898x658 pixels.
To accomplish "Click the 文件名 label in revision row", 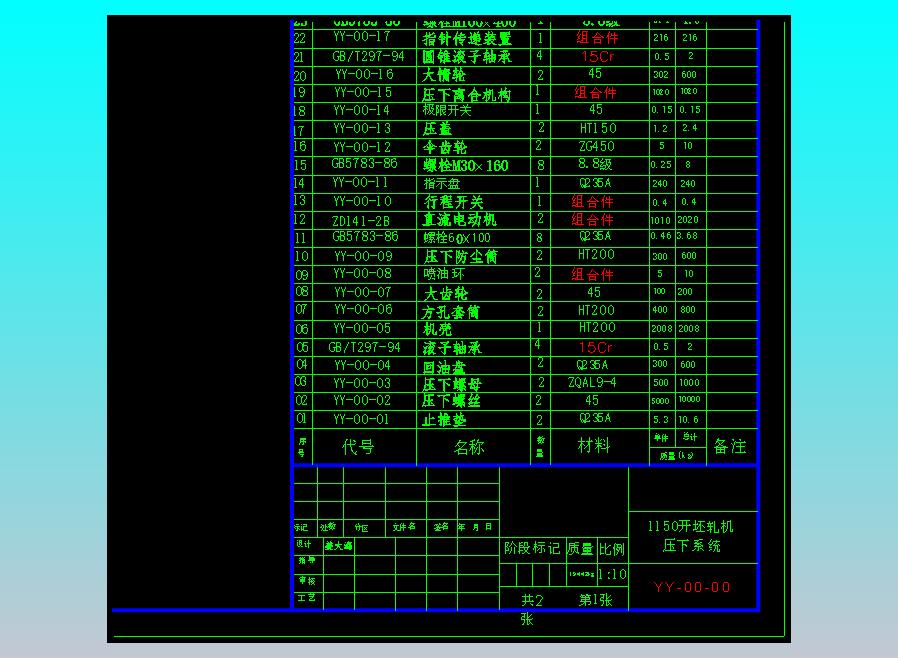I will [x=404, y=527].
